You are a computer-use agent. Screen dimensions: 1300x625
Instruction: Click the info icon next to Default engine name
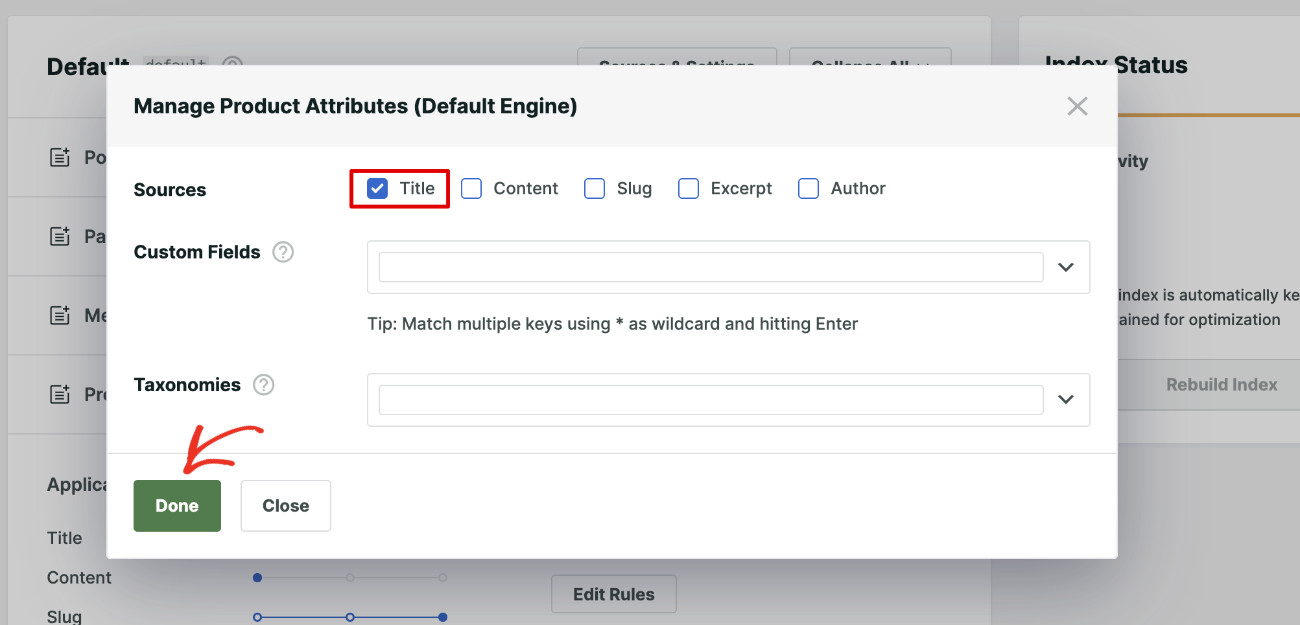[231, 65]
